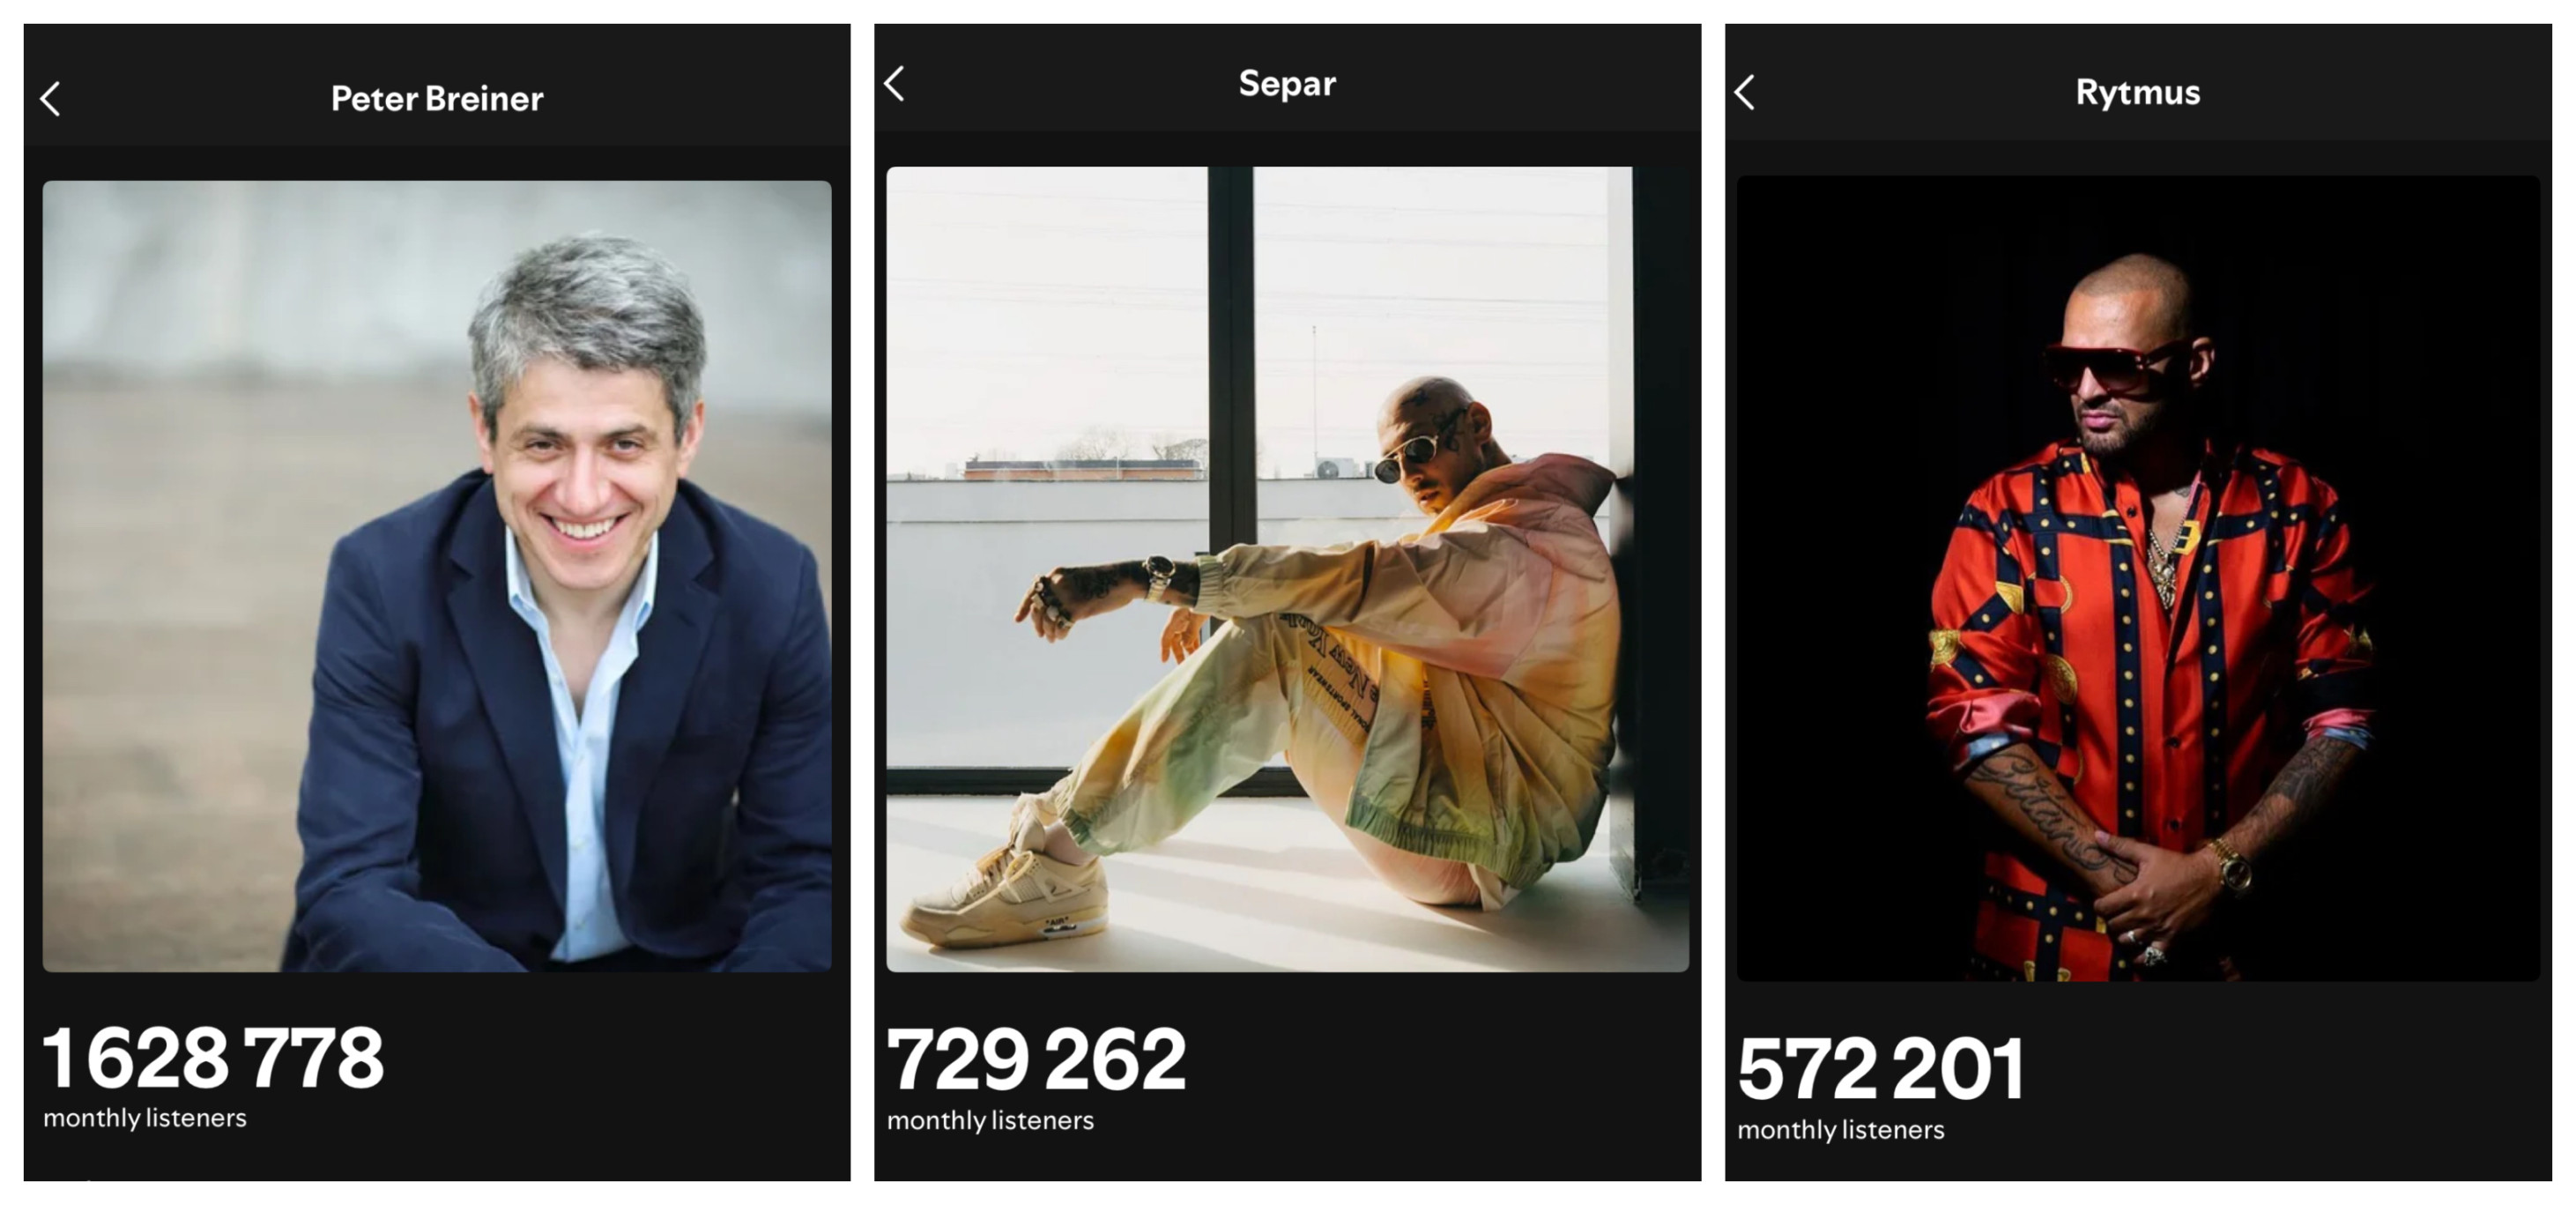Select the Peter Breiner title text
Screen dimensions: 2576x1205
[x=437, y=99]
